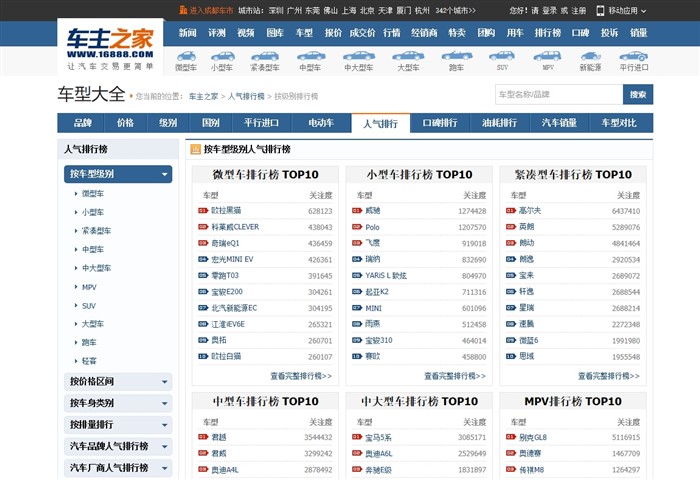Click 人气排行榜 breadcrumb link
700x480 pixels.
click(246, 96)
